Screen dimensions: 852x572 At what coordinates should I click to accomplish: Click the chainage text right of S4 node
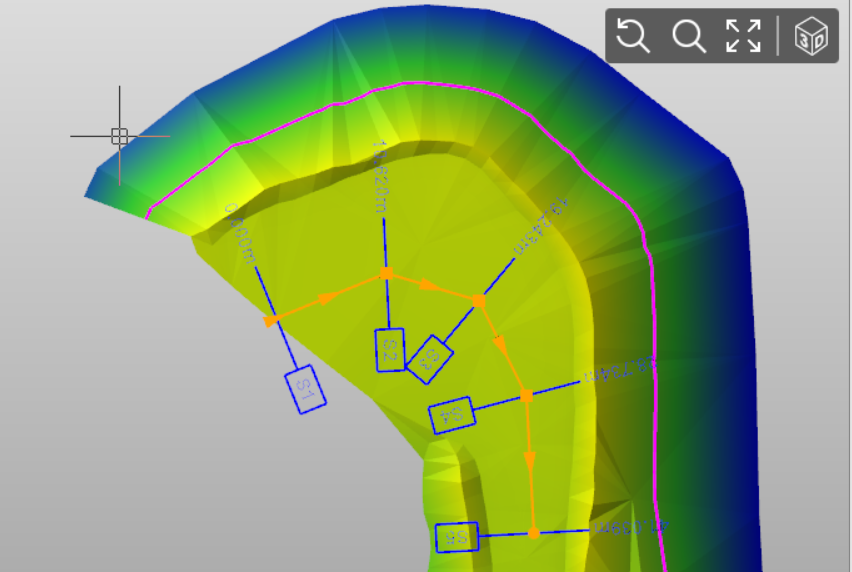click(620, 370)
